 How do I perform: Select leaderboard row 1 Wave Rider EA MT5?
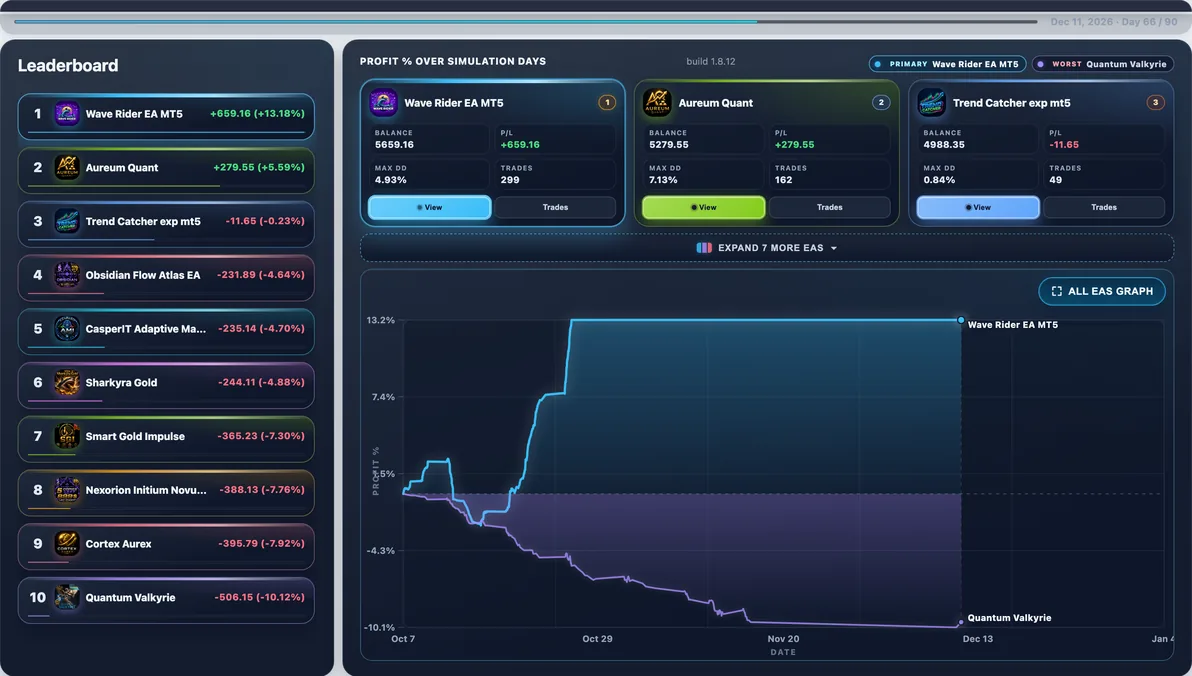tap(166, 116)
